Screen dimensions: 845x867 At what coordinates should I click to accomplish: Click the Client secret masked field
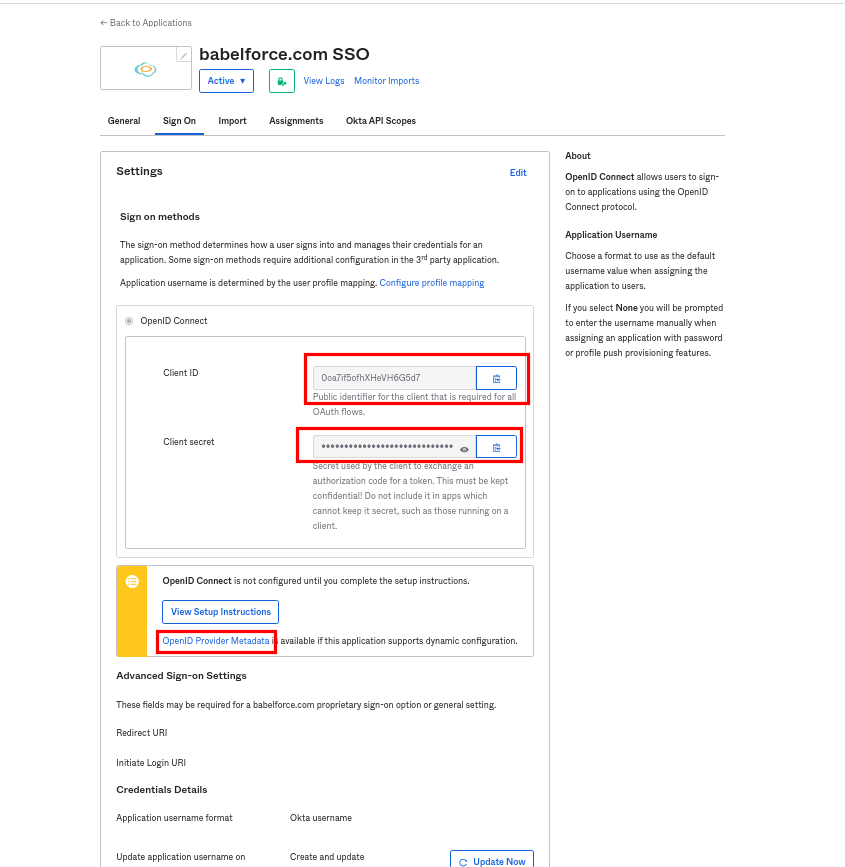[x=394, y=447]
